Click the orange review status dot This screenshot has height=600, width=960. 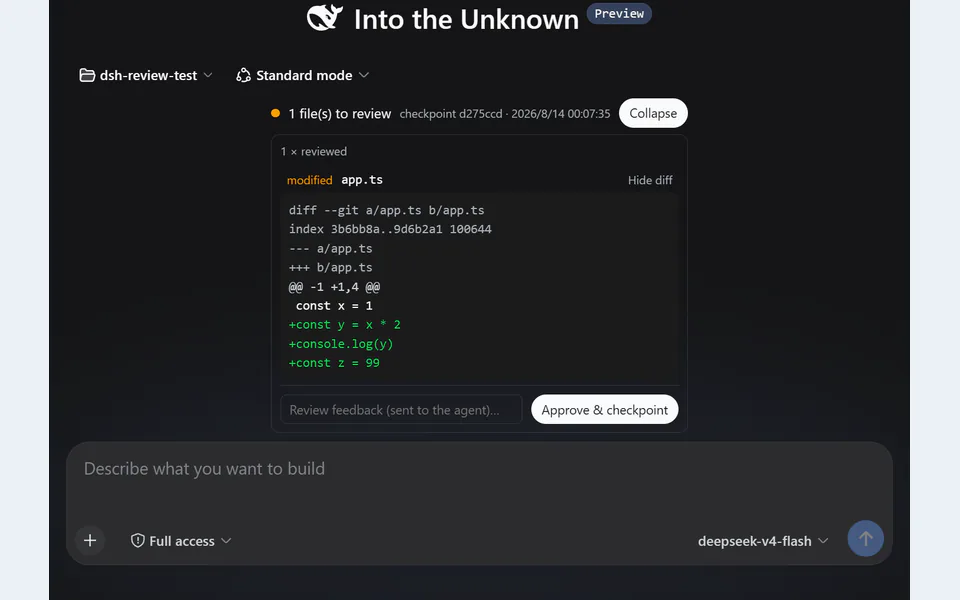click(276, 113)
